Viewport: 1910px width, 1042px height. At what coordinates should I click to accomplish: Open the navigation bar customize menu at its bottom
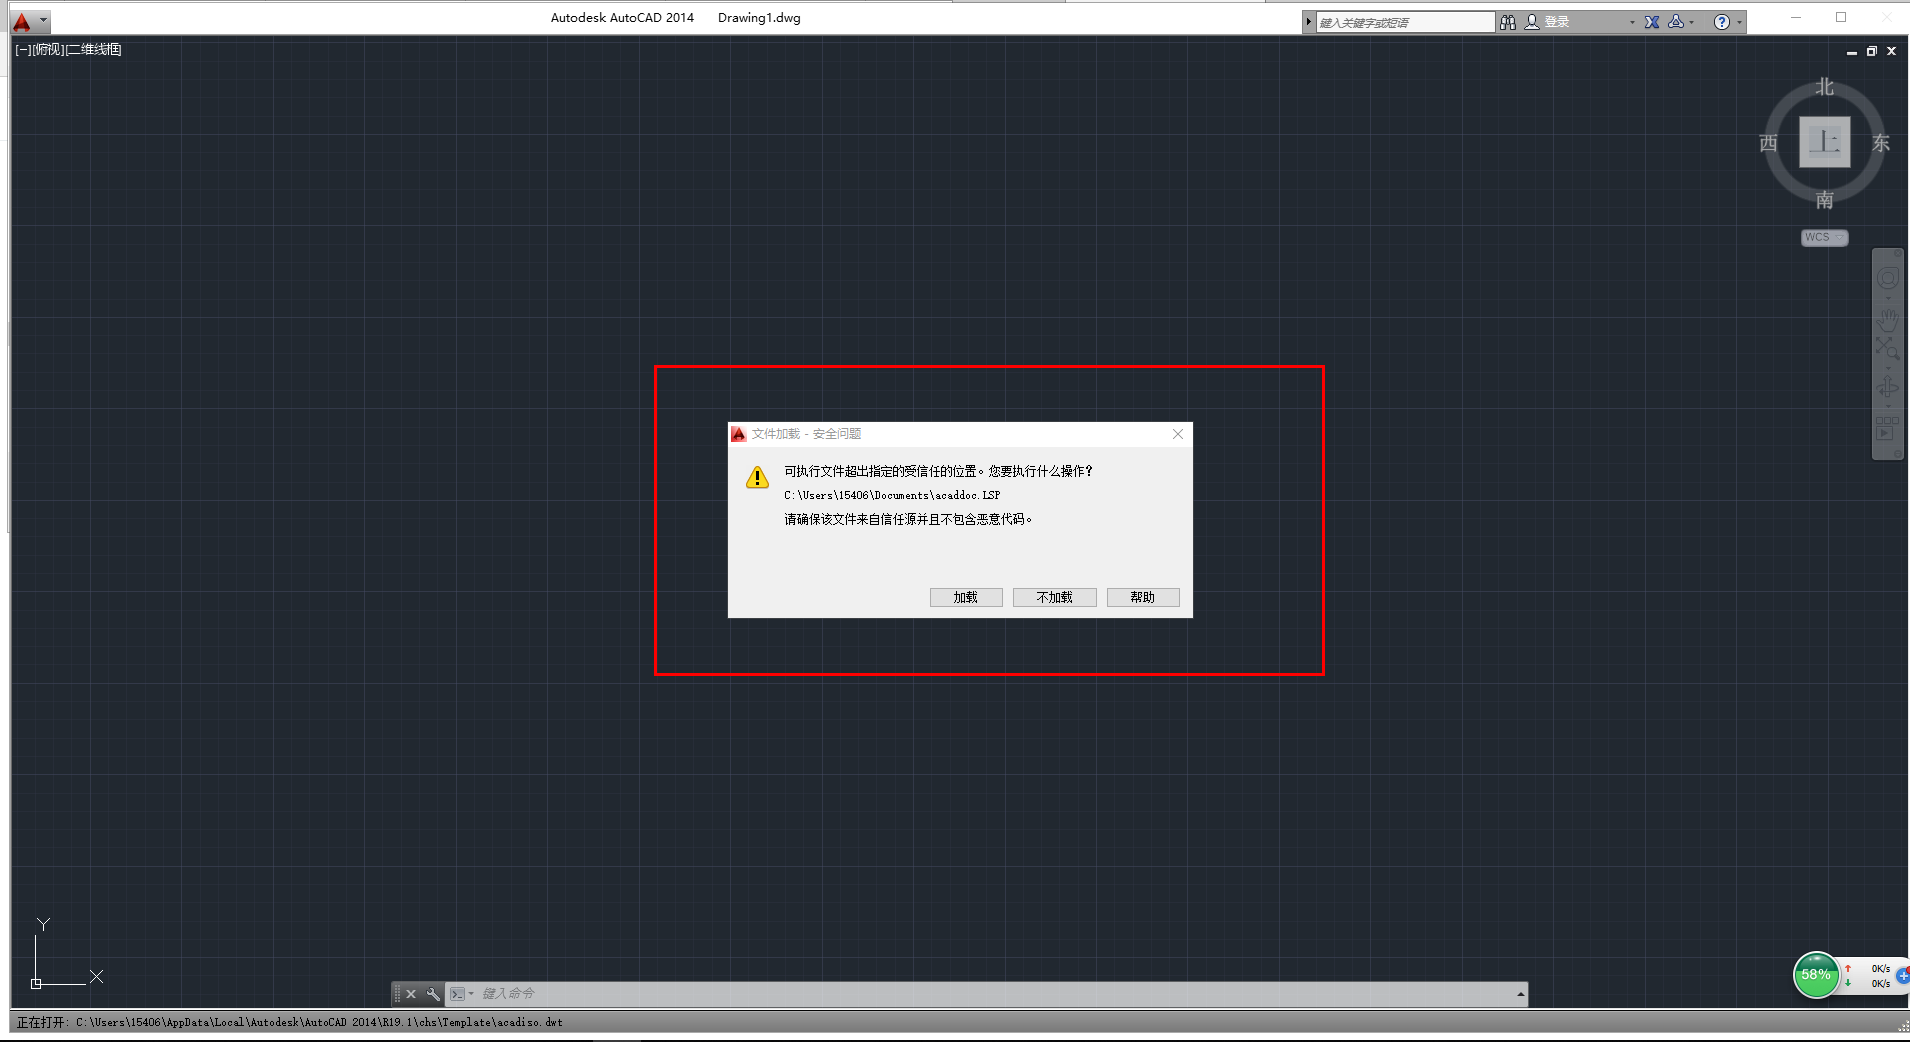tap(1897, 454)
